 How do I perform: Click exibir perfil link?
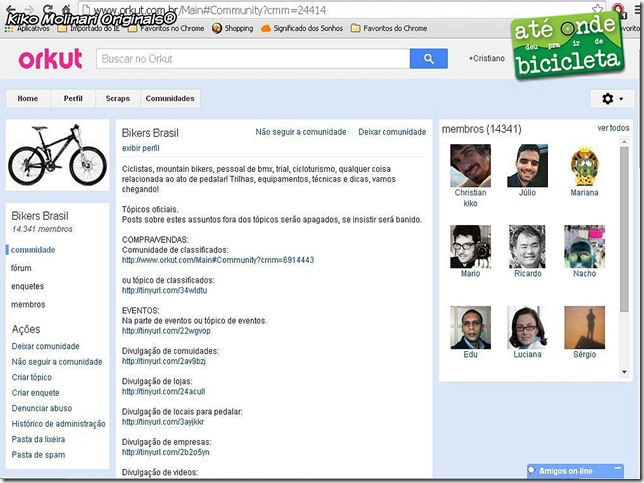[x=140, y=148]
